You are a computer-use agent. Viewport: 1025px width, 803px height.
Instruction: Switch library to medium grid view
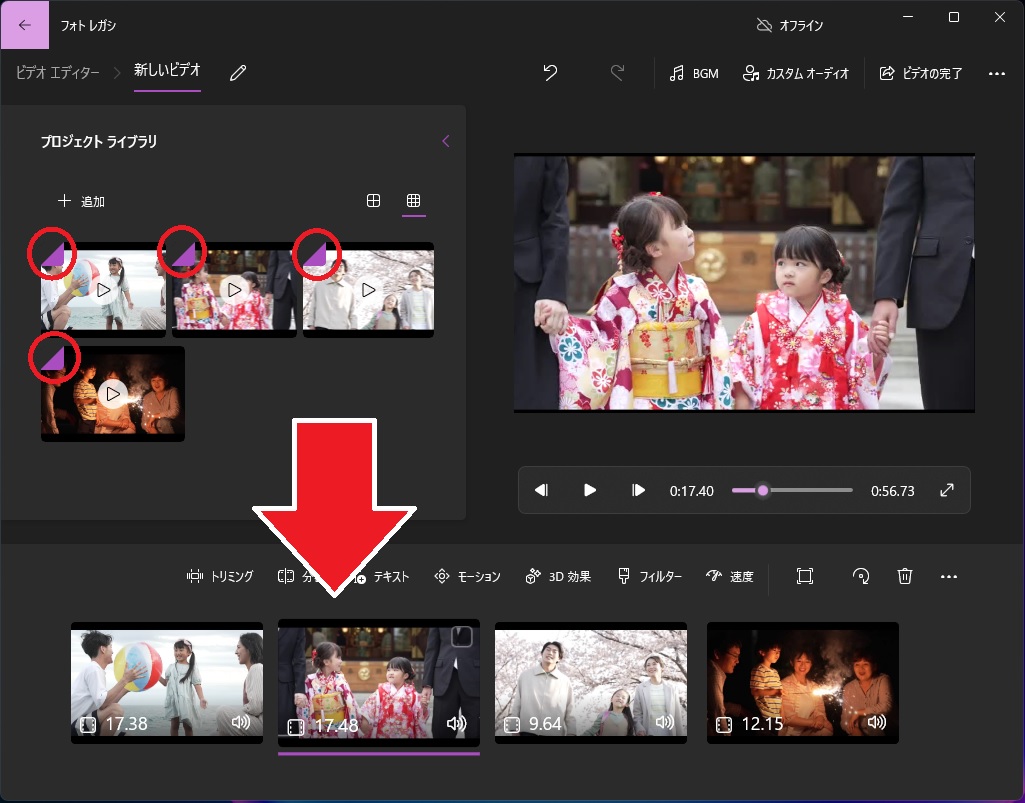[x=373, y=201]
